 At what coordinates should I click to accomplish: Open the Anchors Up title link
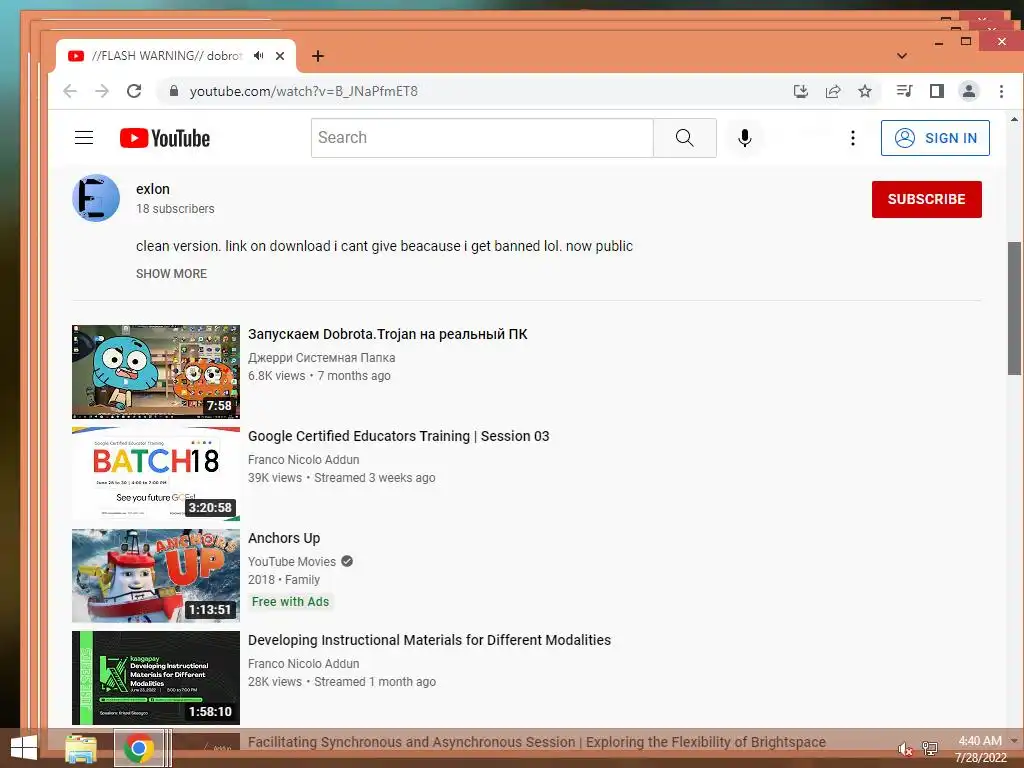[x=284, y=538]
